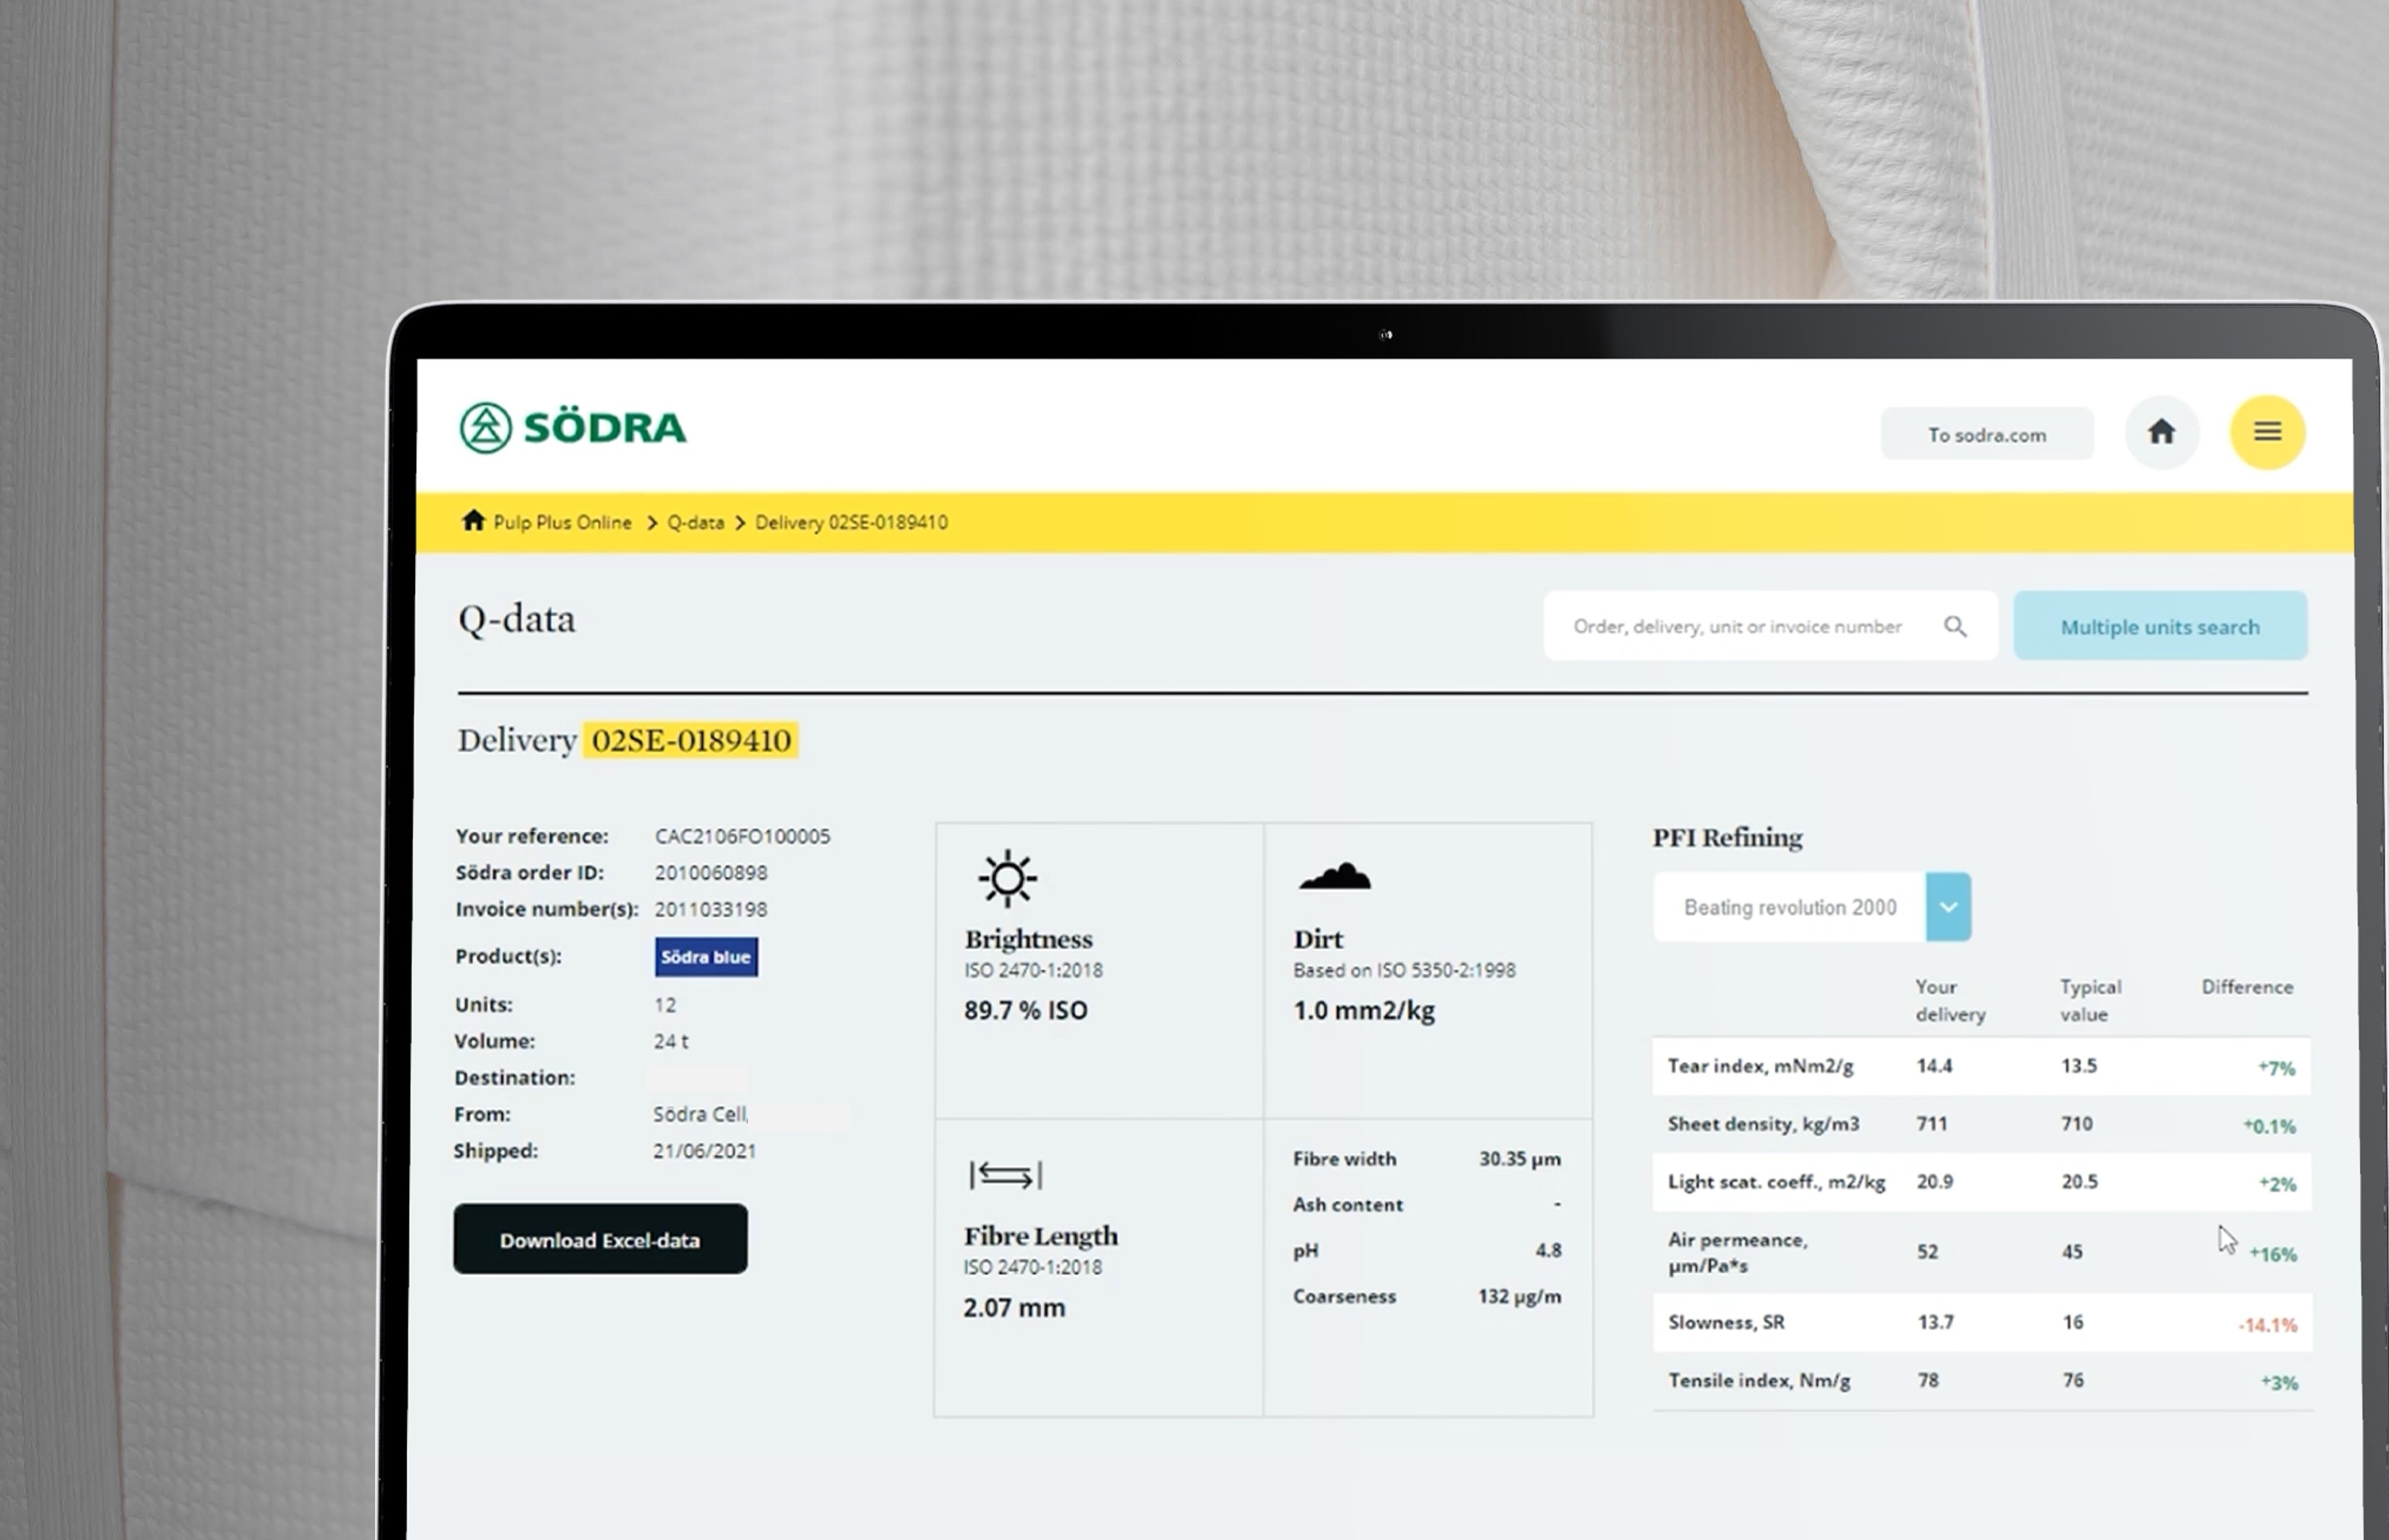Click the Fibre Length arrows icon
Viewport: 2389px width, 1540px height.
pyautogui.click(x=1005, y=1175)
